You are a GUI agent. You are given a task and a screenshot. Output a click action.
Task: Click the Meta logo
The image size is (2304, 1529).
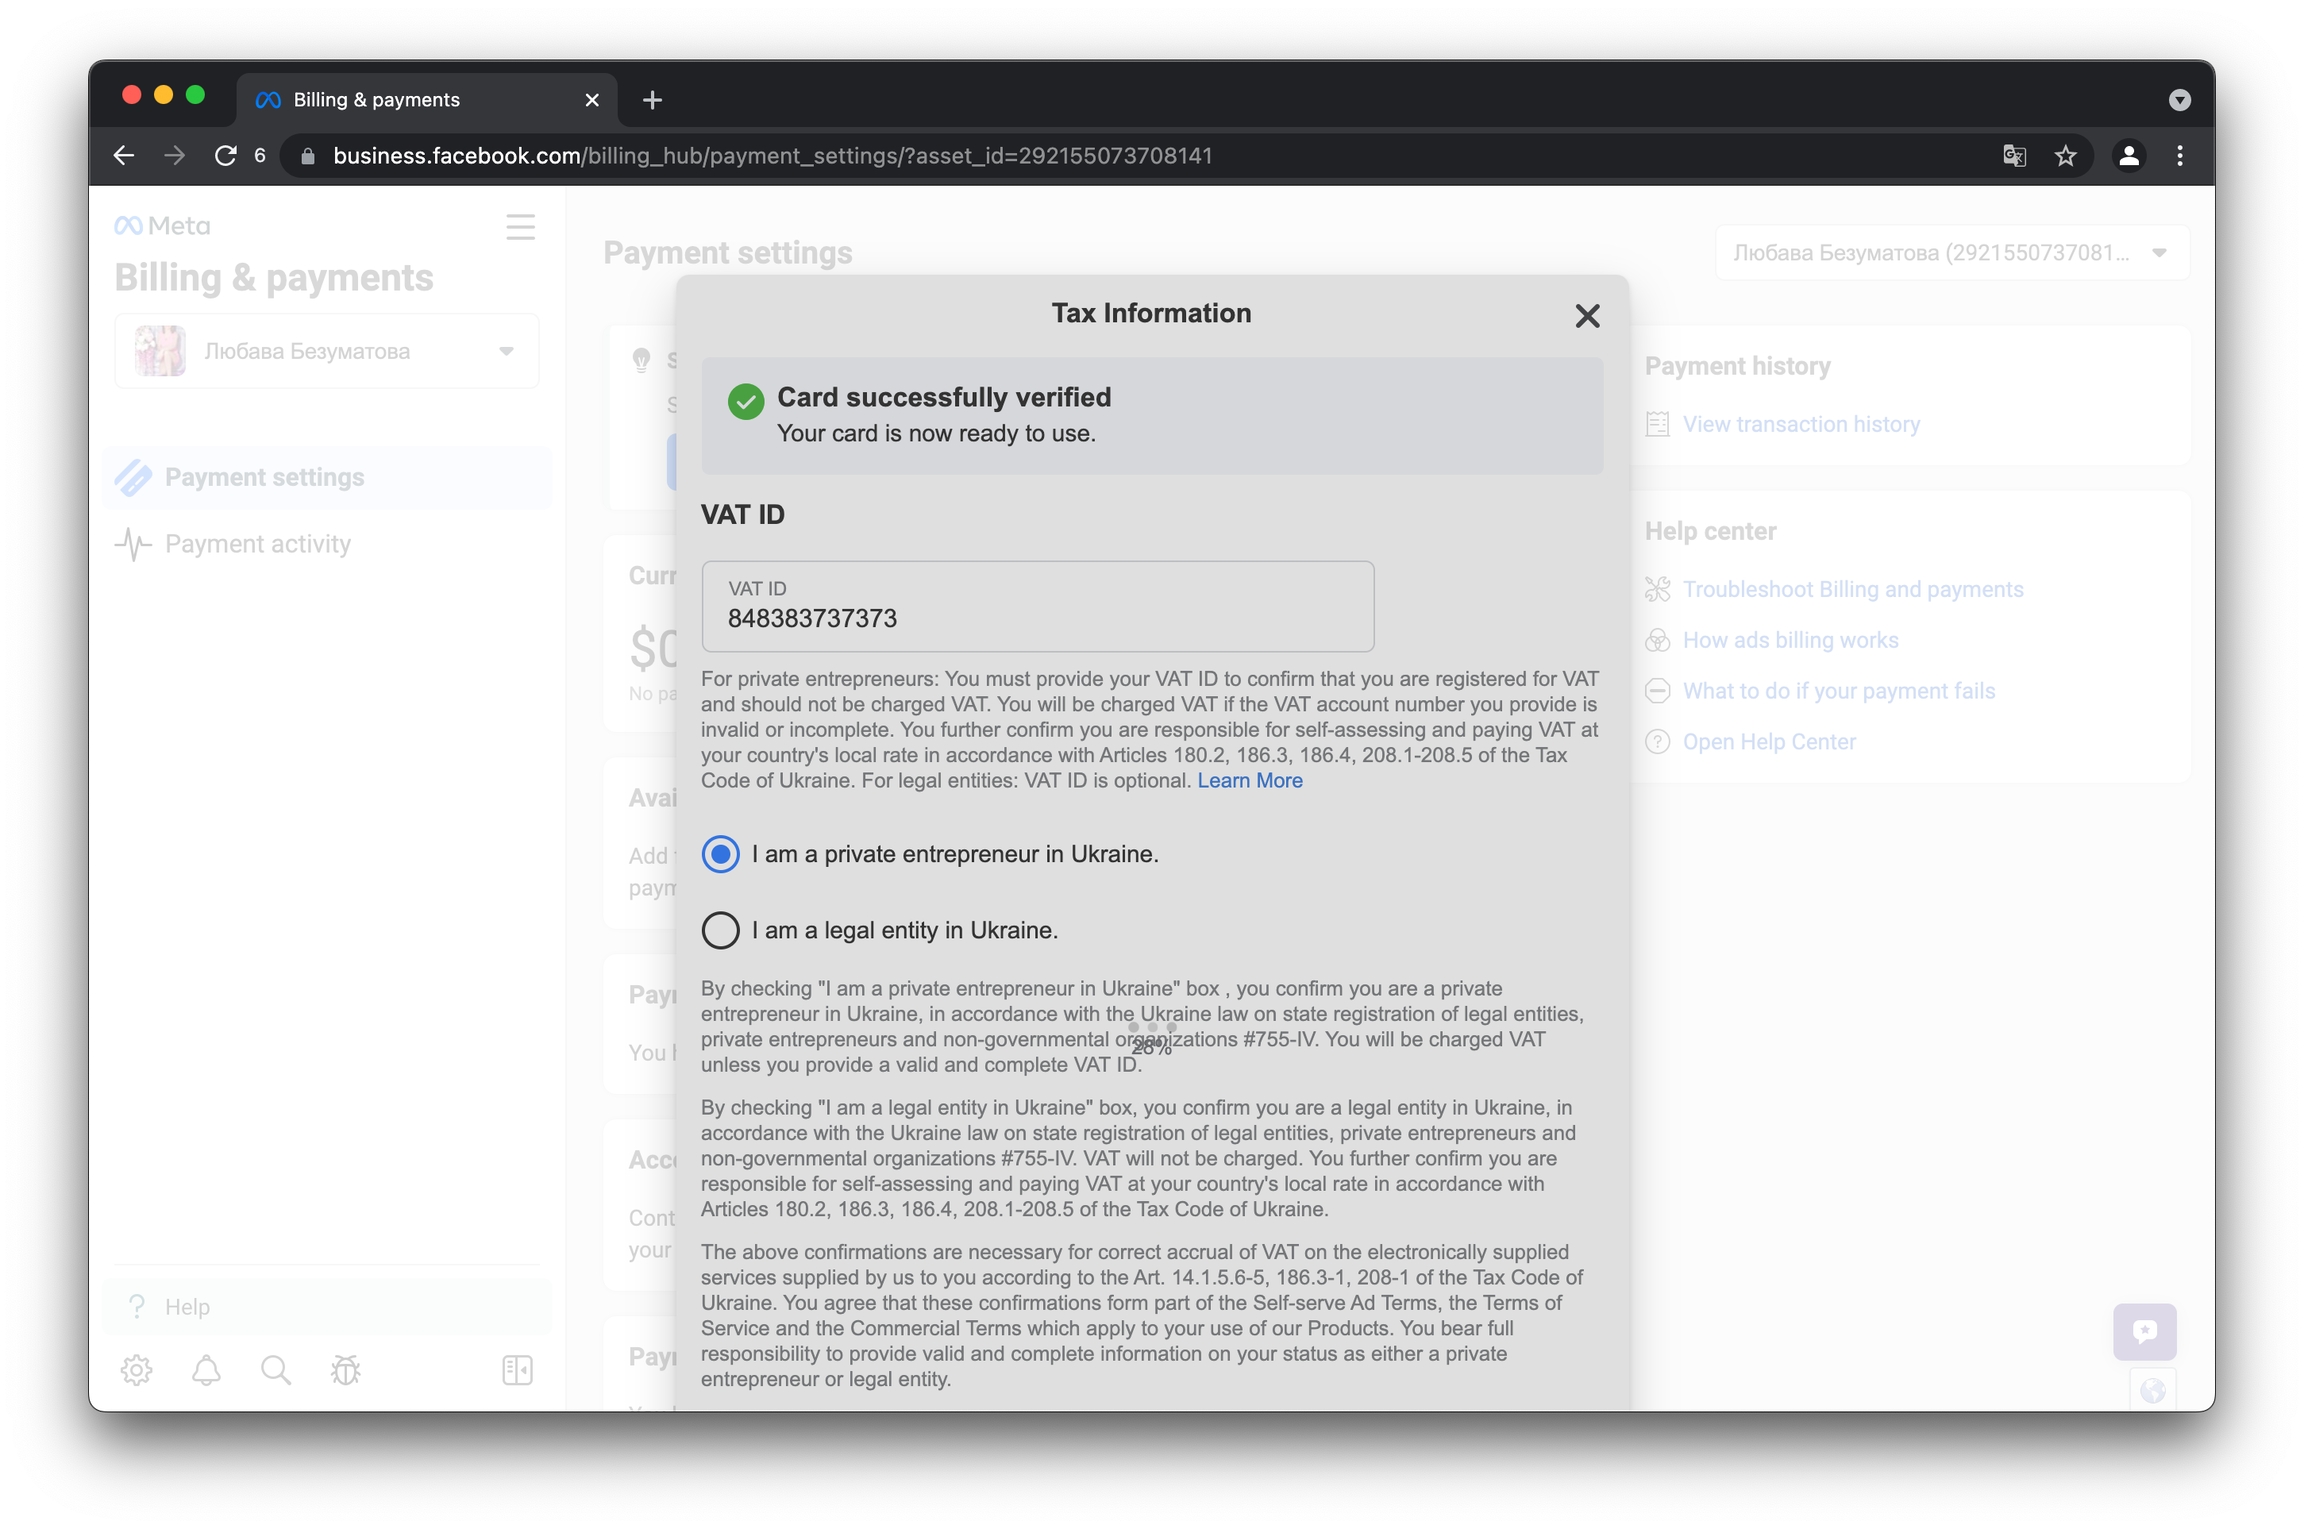(162, 226)
